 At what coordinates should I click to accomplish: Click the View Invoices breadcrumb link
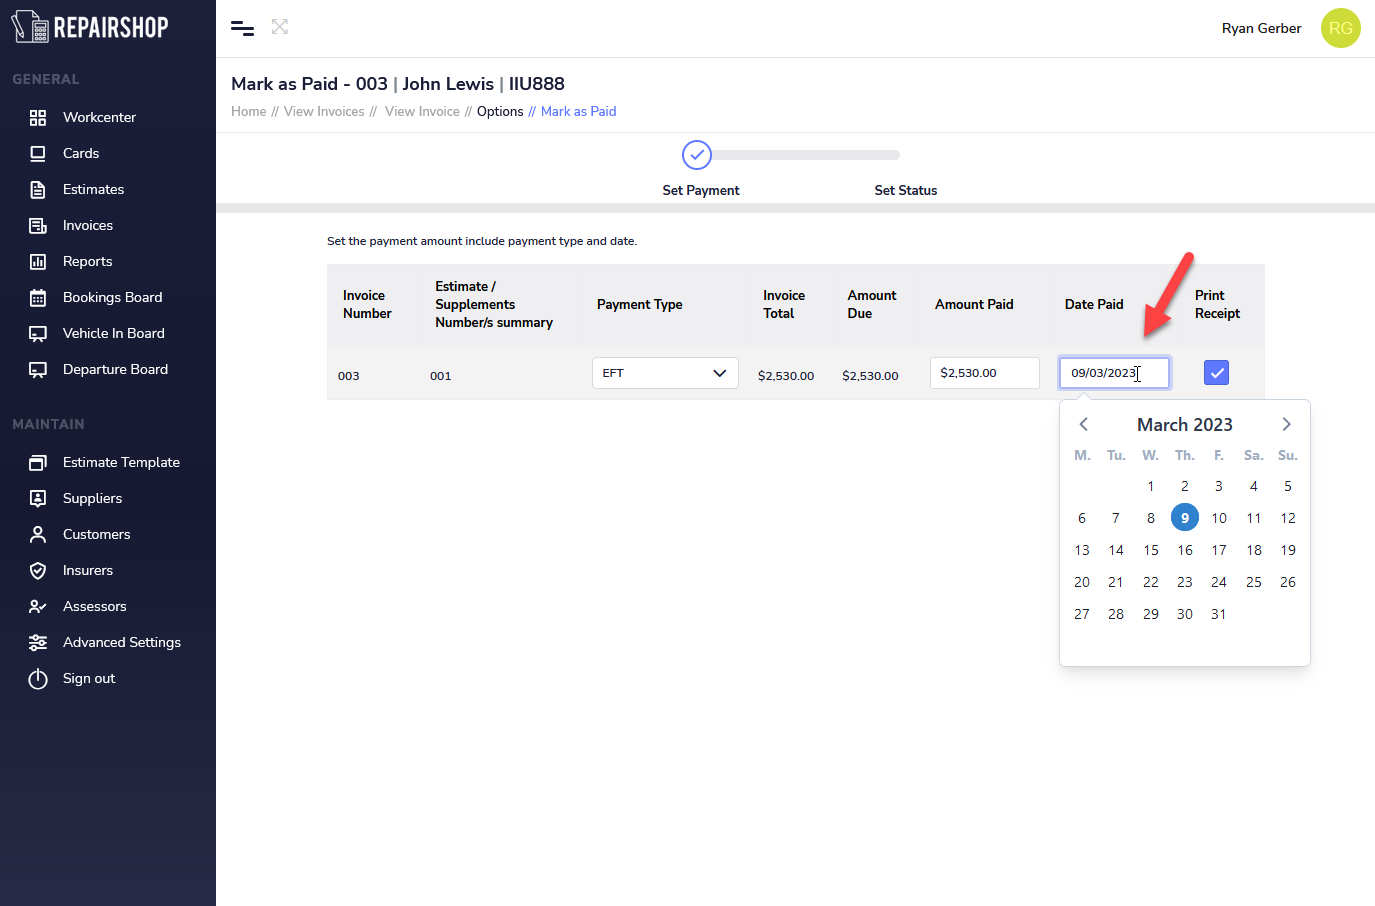[324, 111]
